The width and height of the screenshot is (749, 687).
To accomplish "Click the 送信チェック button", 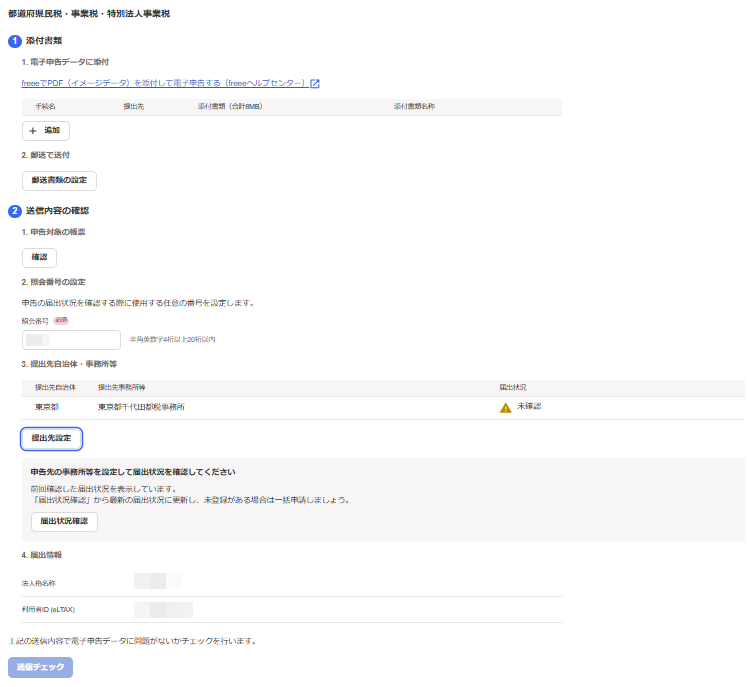I will [x=40, y=667].
